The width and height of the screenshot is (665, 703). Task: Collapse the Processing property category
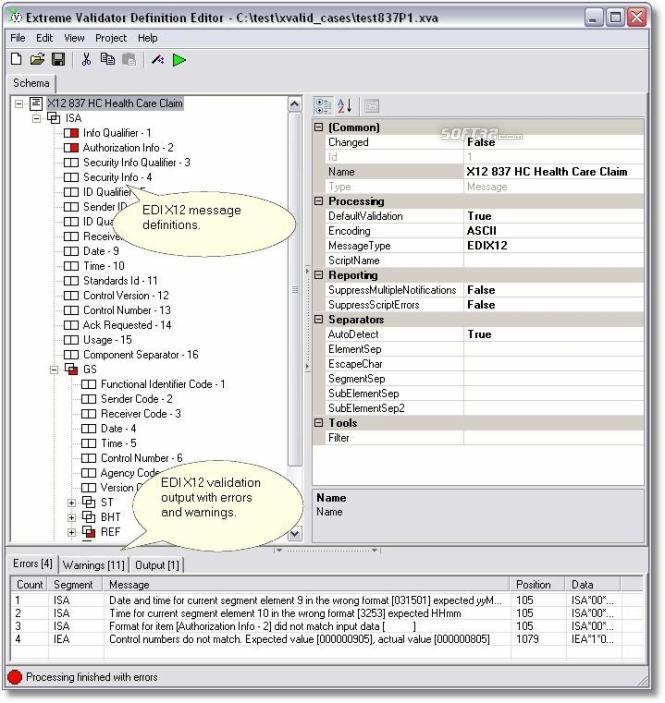[318, 201]
